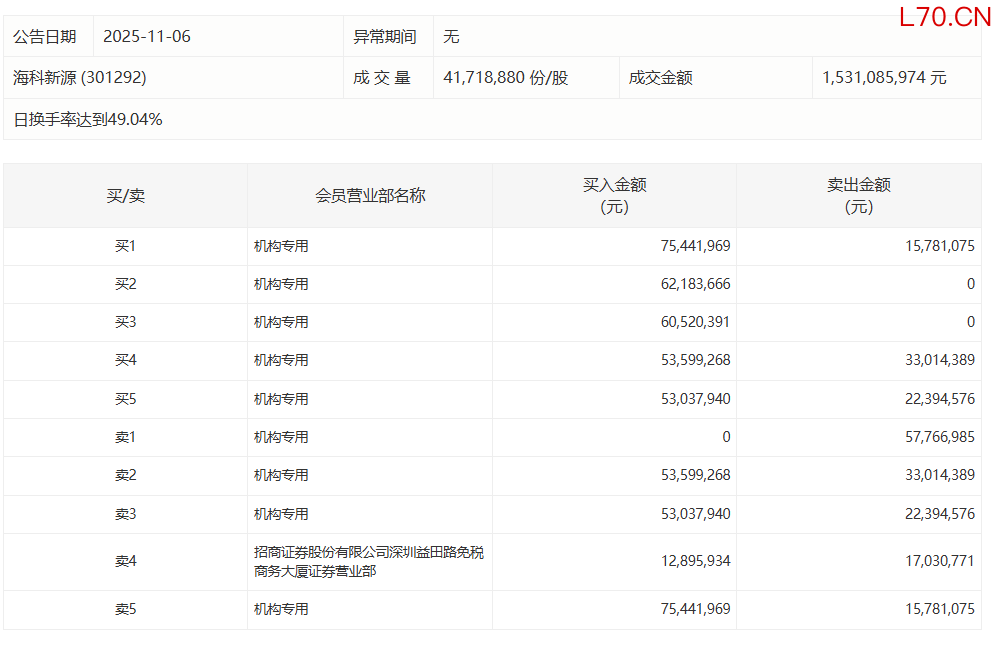Click the 买/卖 column header

[x=125, y=196]
